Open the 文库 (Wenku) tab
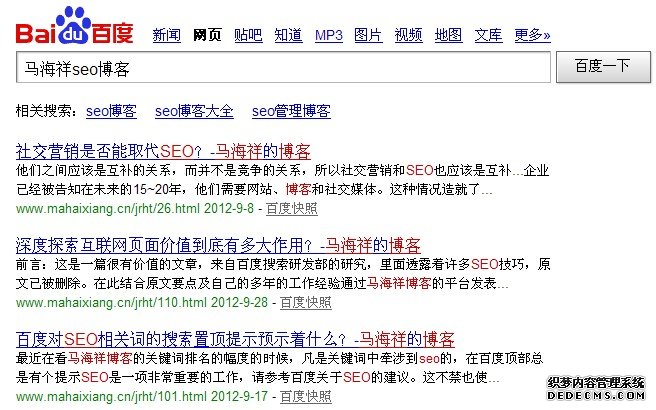The width and height of the screenshot is (656, 410). [x=488, y=36]
